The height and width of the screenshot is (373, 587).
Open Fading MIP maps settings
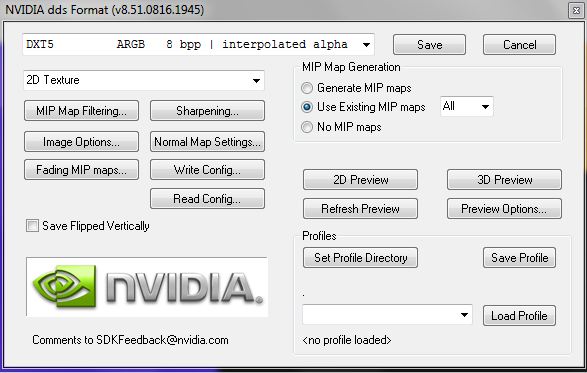81,170
